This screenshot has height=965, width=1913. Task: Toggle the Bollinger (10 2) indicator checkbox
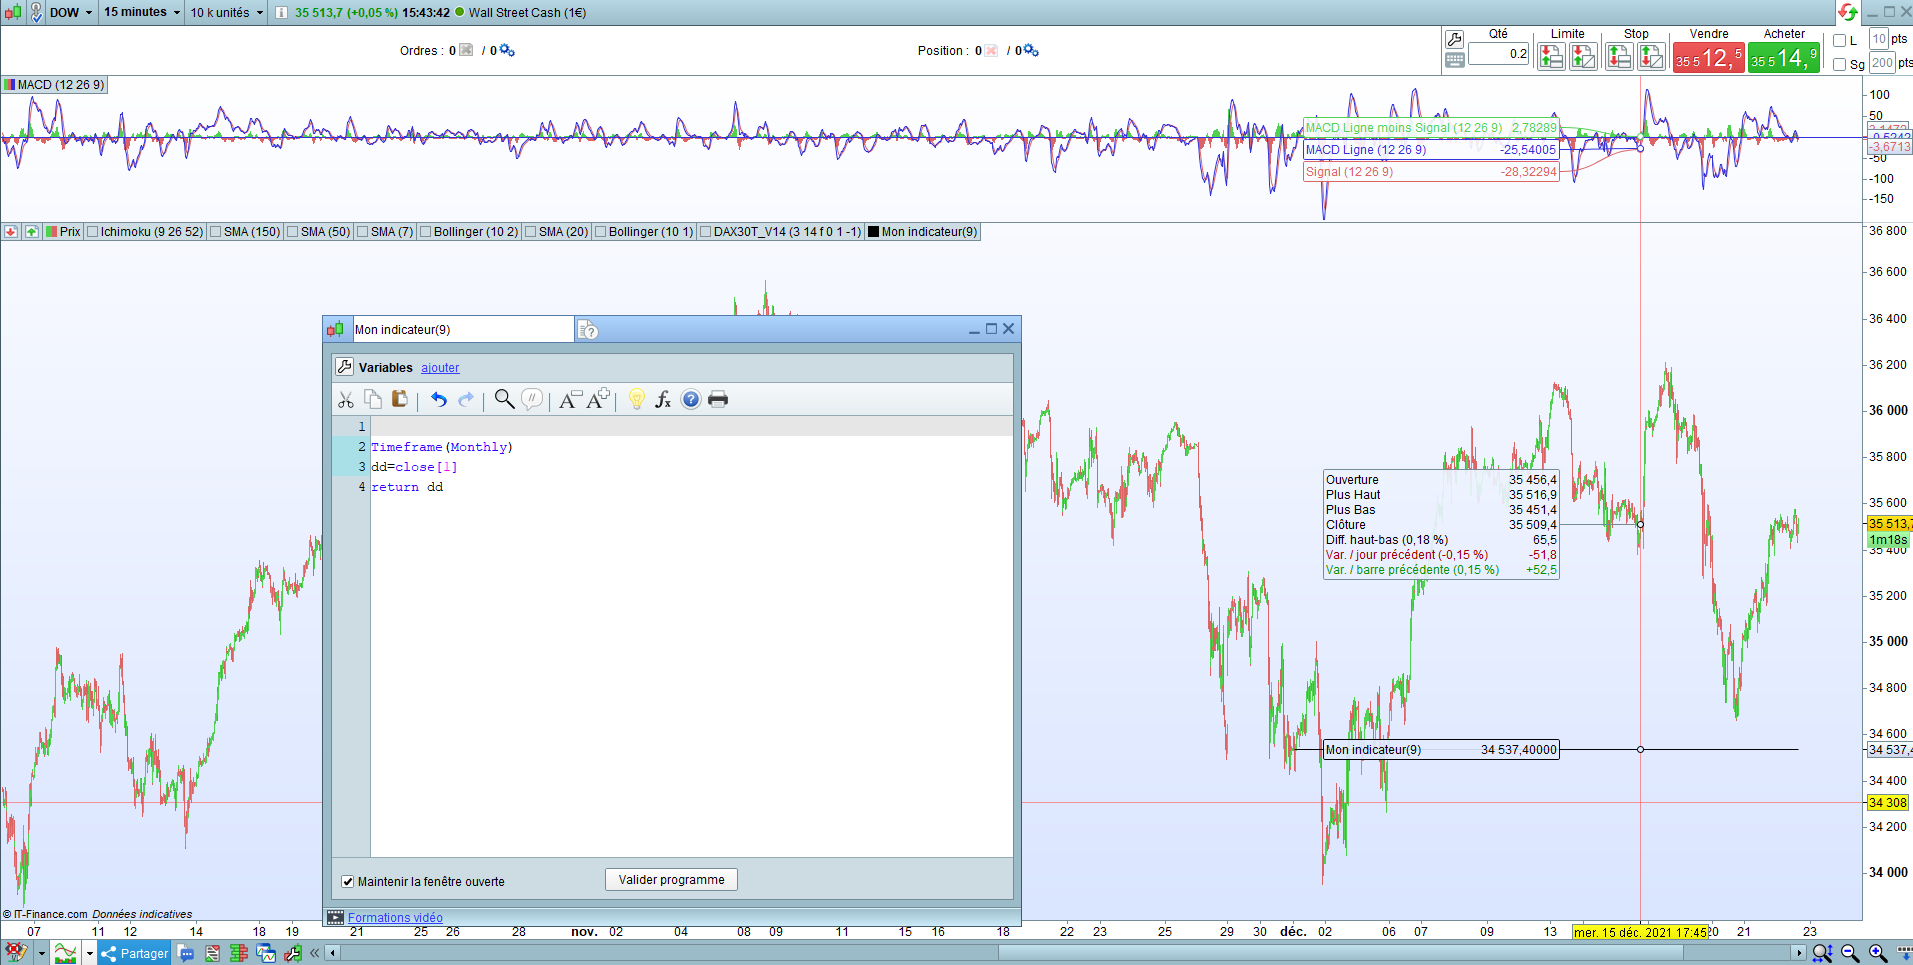tap(425, 232)
